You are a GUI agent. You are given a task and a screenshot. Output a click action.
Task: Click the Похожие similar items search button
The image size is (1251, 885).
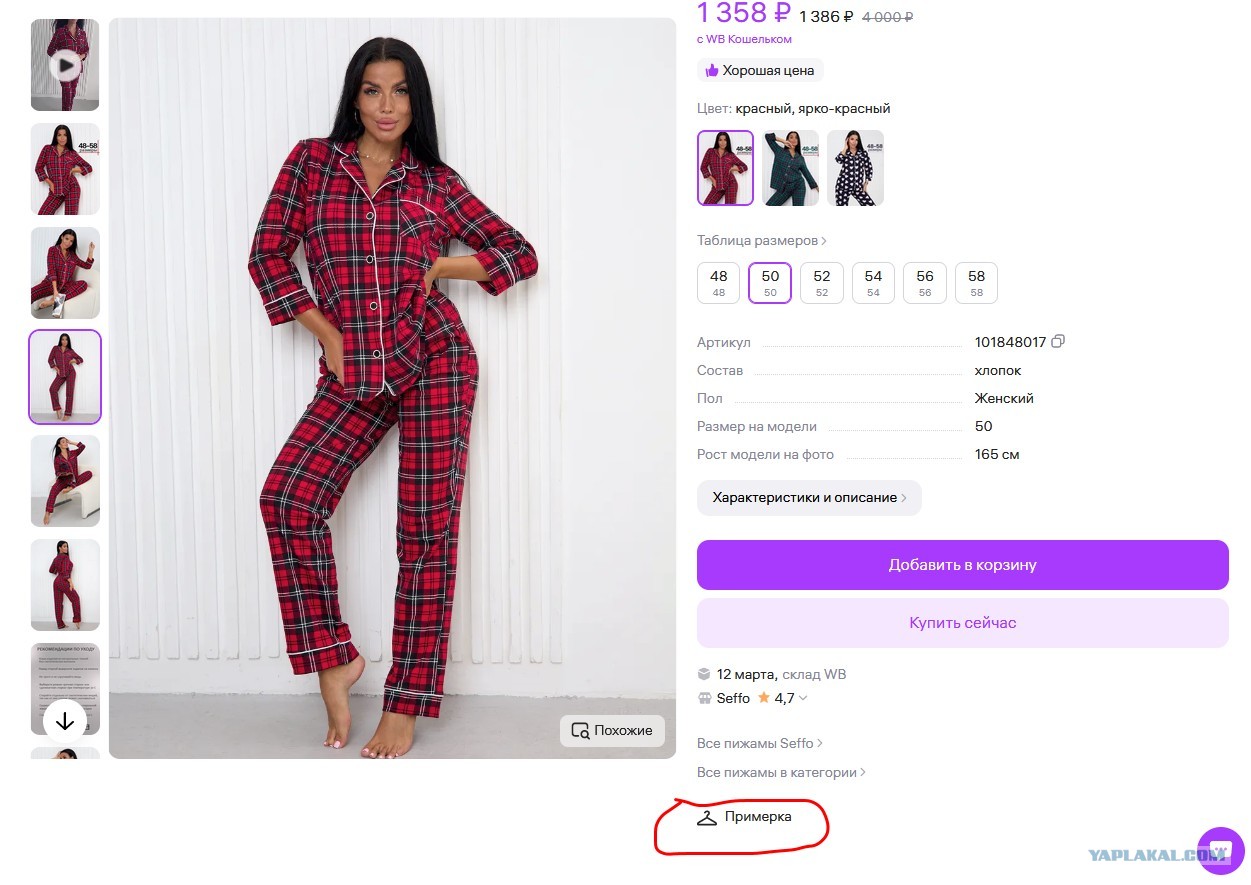[612, 730]
